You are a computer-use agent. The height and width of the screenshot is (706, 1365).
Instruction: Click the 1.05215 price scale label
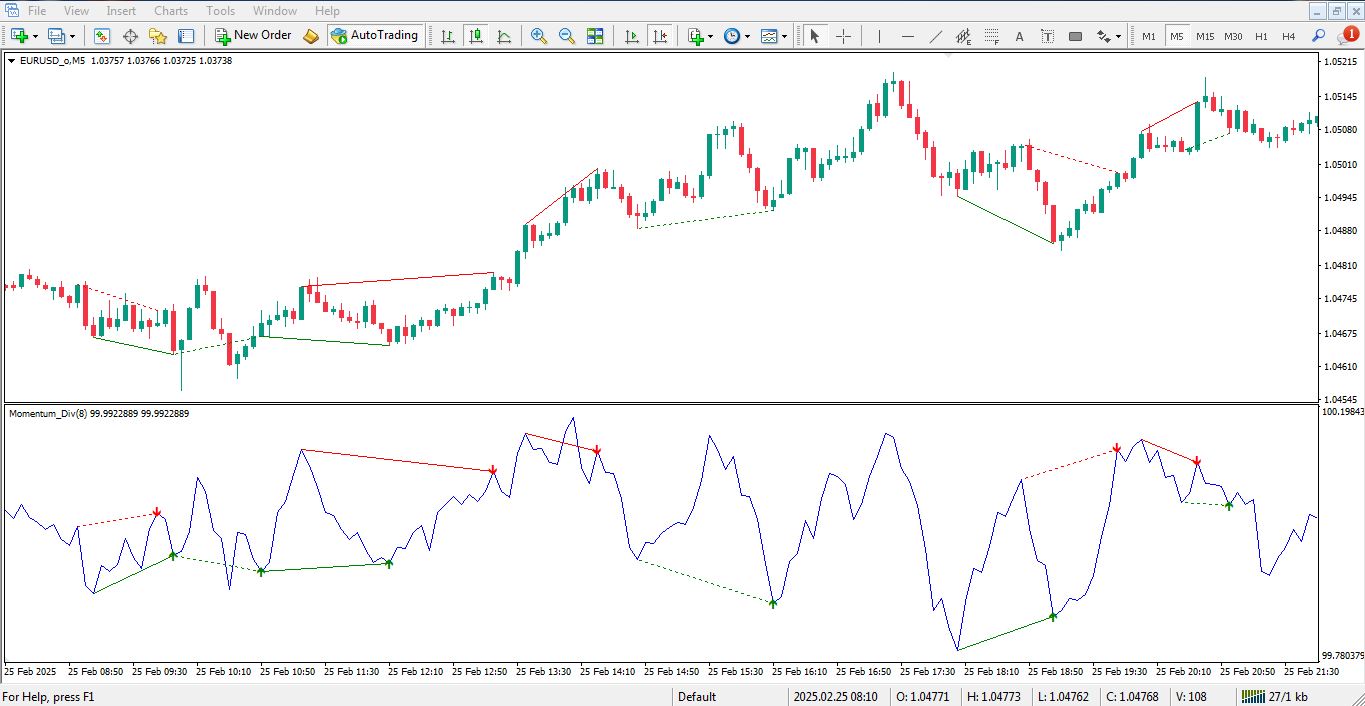(x=1340, y=62)
